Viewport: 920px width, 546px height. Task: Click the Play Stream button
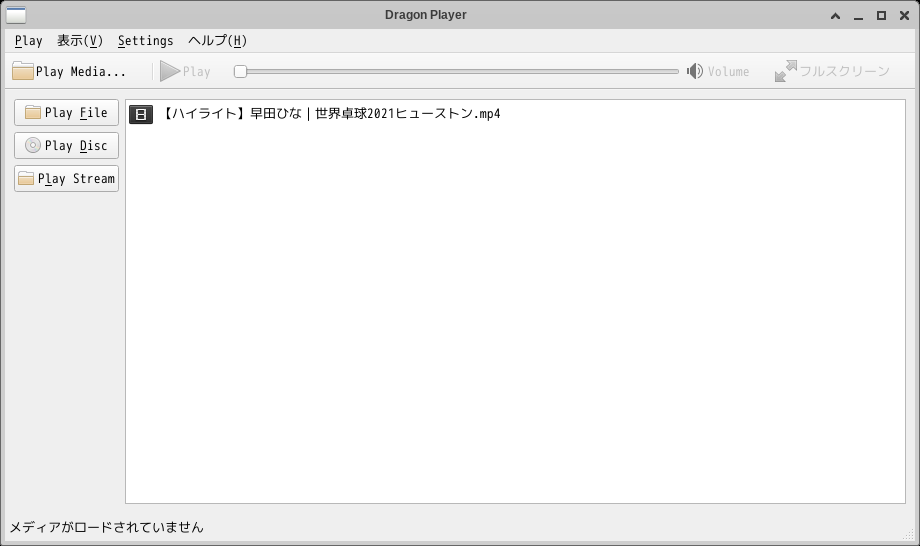(66, 178)
